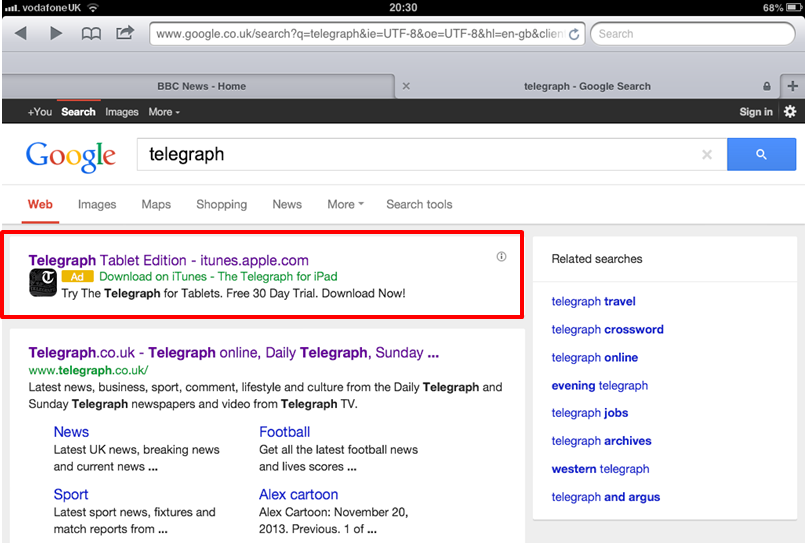The image size is (805, 543).
Task: Switch to the BBC News - Home tab
Action: [201, 86]
